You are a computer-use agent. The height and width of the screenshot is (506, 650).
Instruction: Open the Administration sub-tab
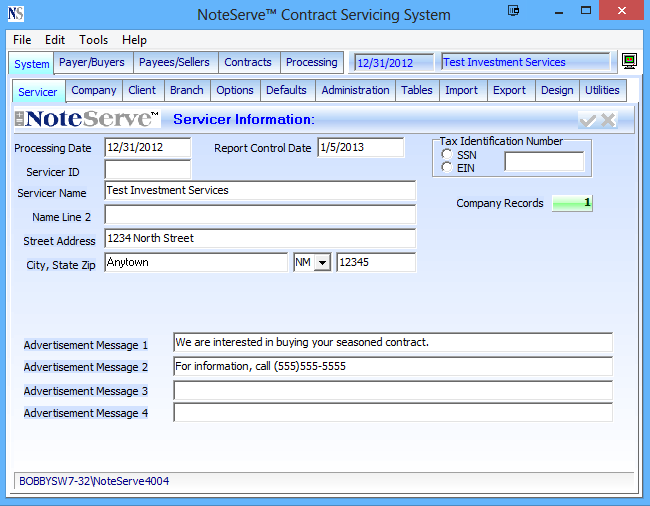point(355,90)
